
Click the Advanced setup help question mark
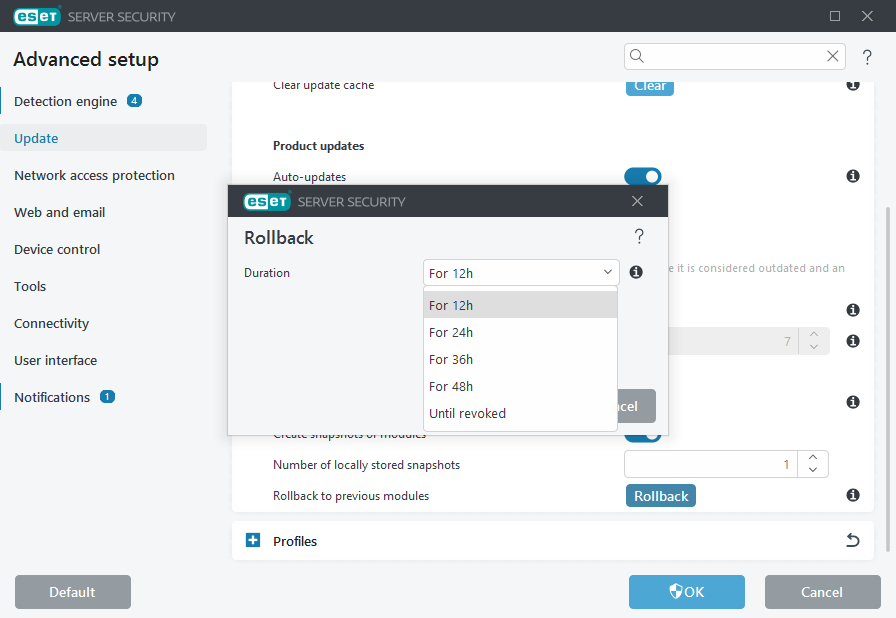point(867,57)
